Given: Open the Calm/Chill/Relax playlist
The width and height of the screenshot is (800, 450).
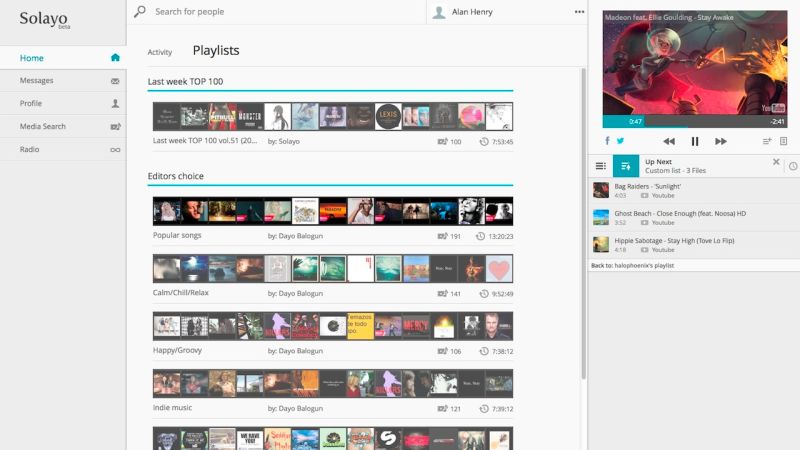Looking at the screenshot, I should pos(181,293).
